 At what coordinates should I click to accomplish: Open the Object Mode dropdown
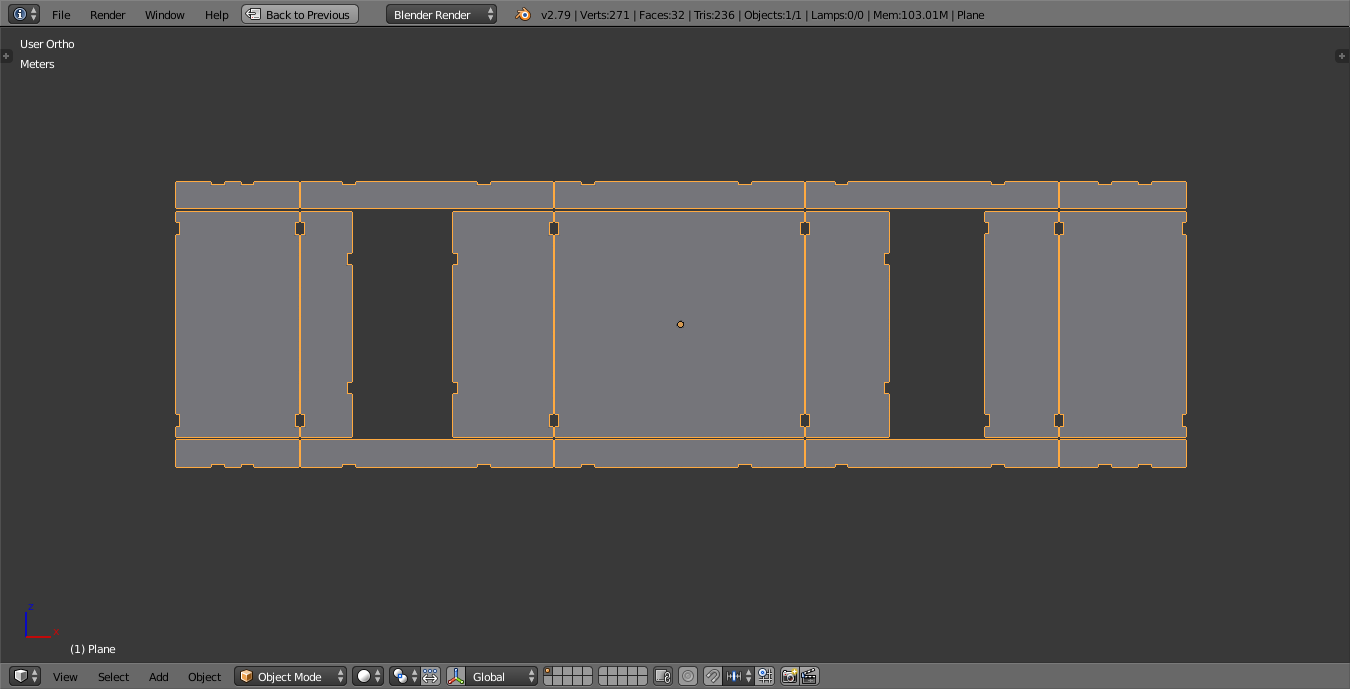tap(291, 677)
